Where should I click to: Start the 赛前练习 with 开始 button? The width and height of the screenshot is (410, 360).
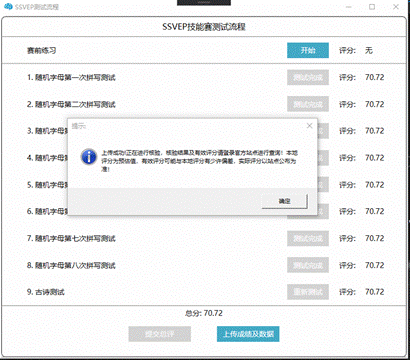click(308, 50)
